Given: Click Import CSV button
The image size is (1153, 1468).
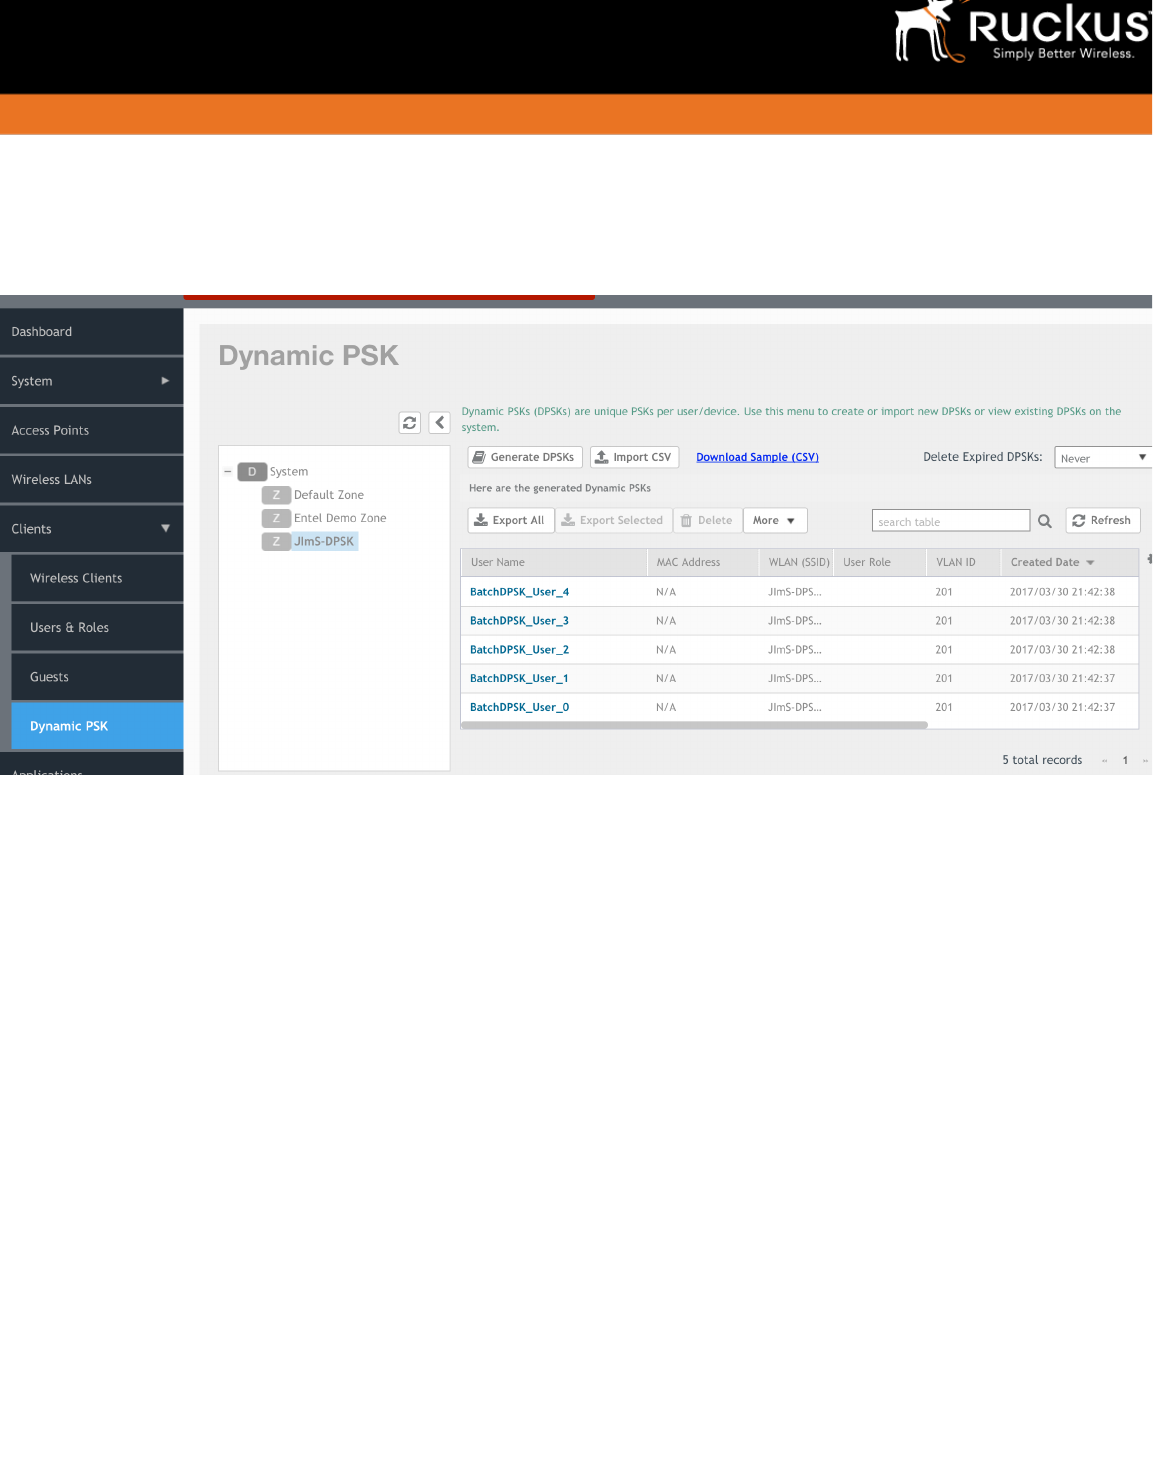Looking at the screenshot, I should click(x=635, y=457).
